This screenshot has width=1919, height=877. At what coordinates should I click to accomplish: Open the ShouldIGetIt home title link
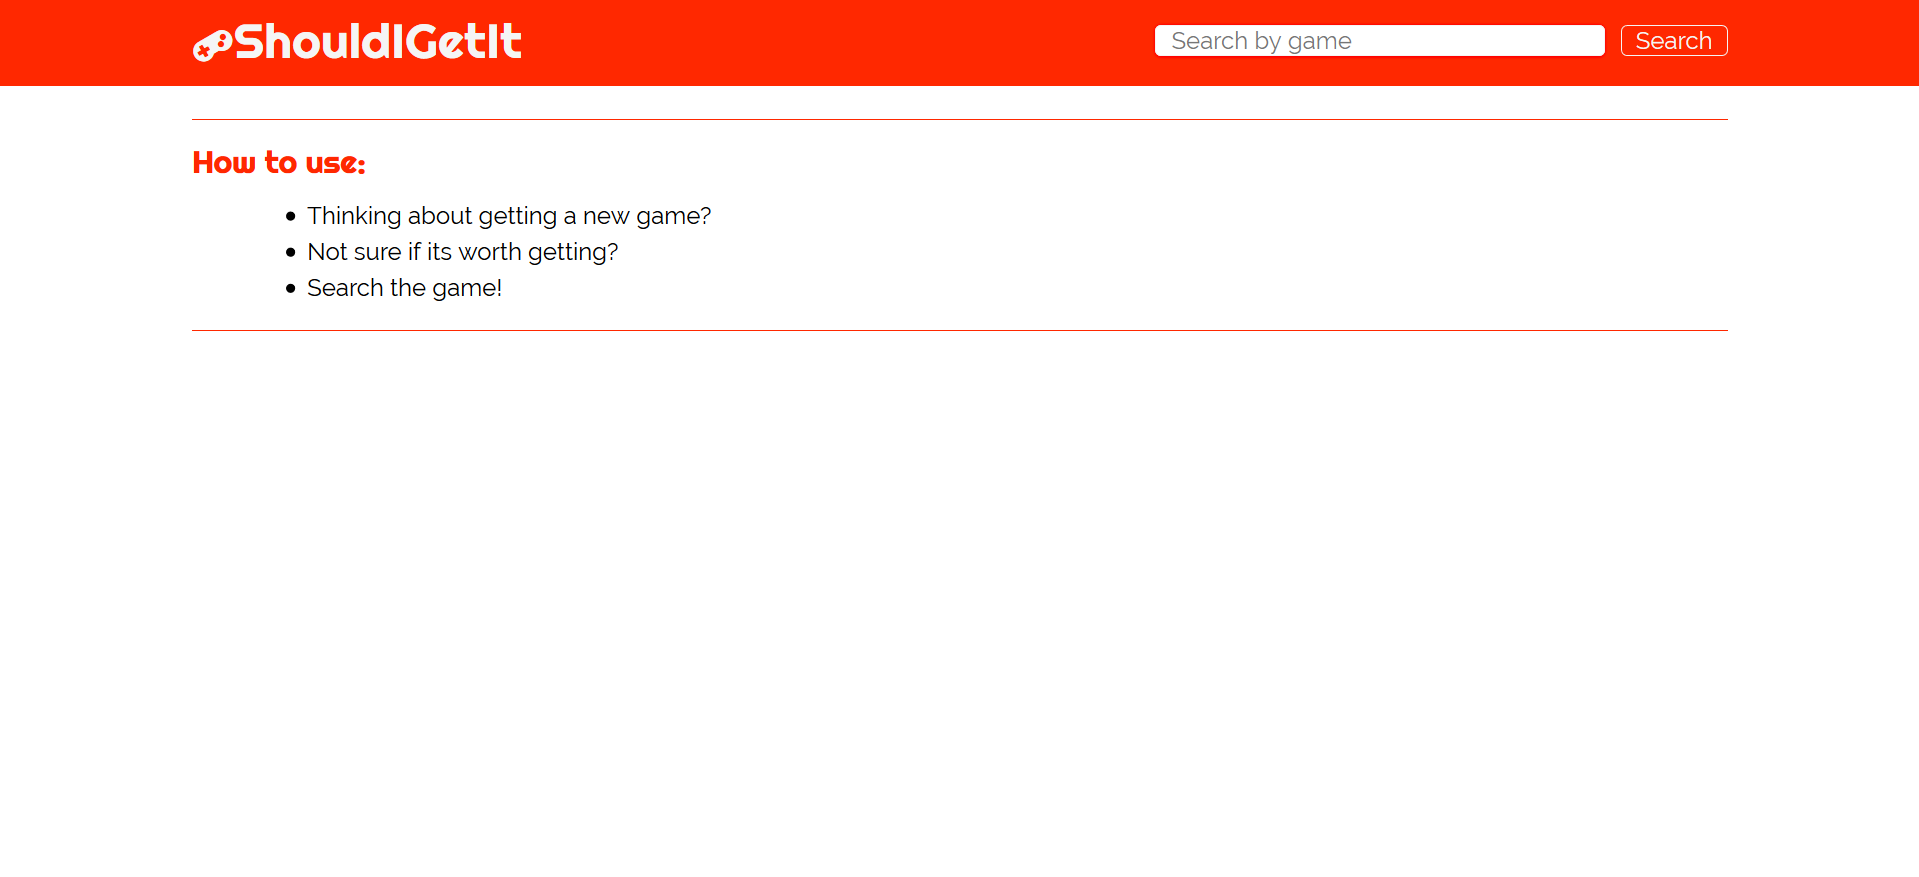coord(378,42)
